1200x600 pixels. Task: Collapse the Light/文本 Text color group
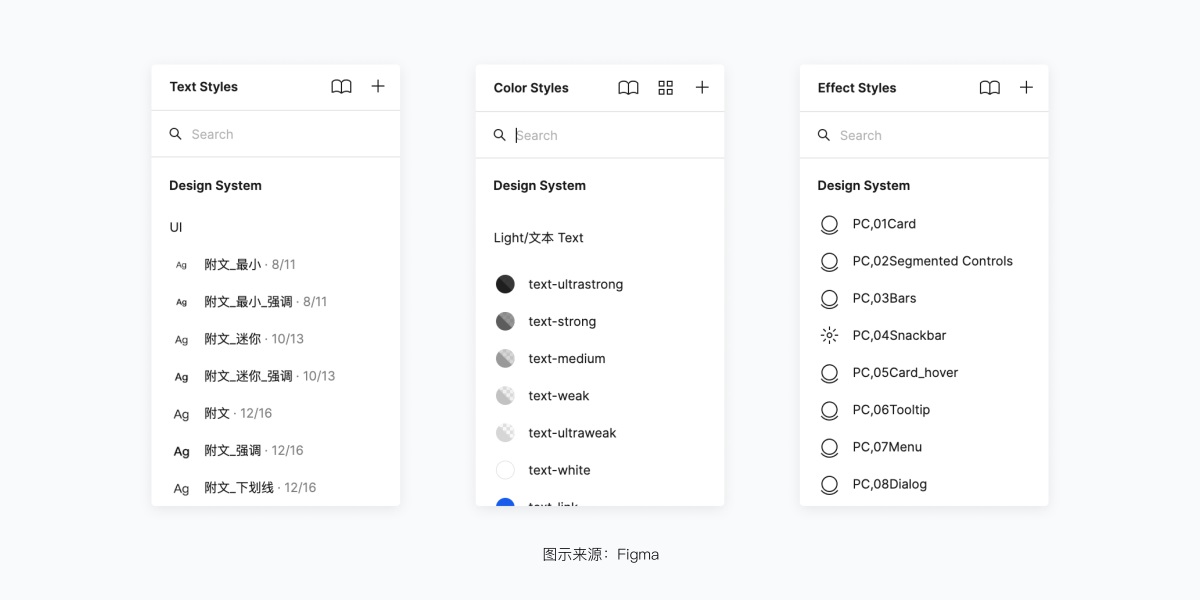point(538,238)
